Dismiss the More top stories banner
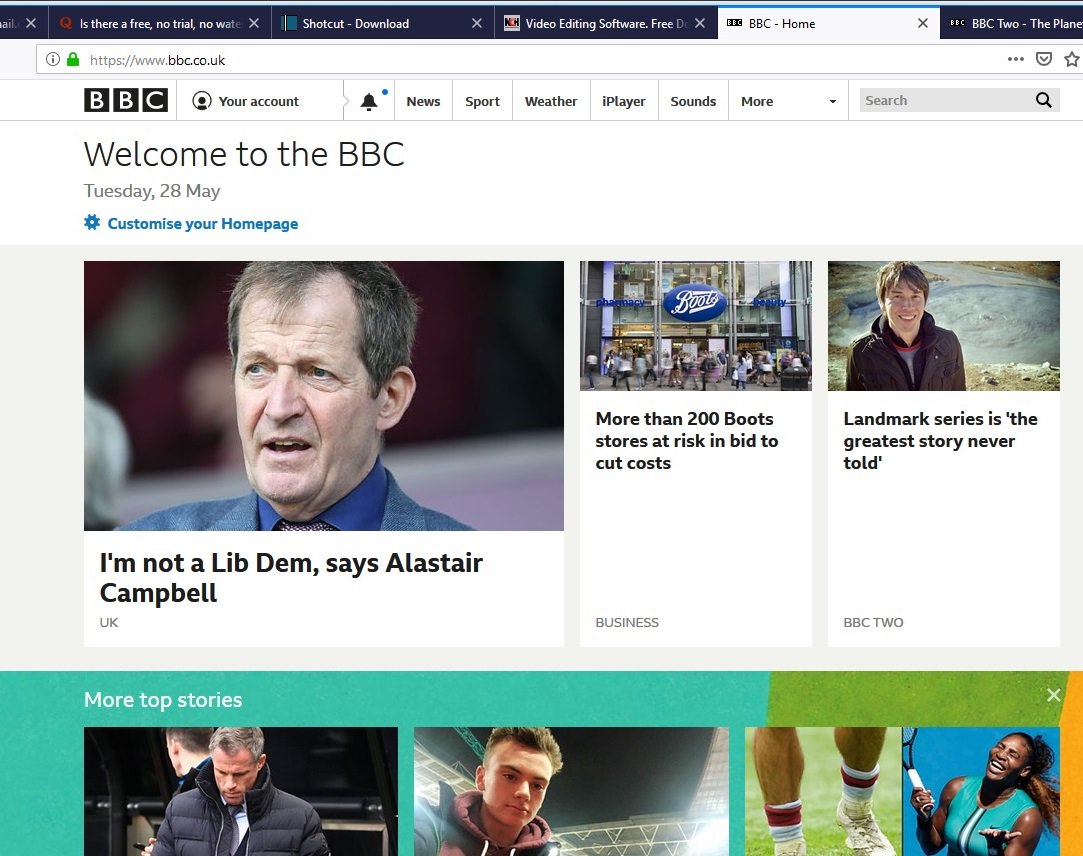The height and width of the screenshot is (856, 1083). tap(1053, 695)
